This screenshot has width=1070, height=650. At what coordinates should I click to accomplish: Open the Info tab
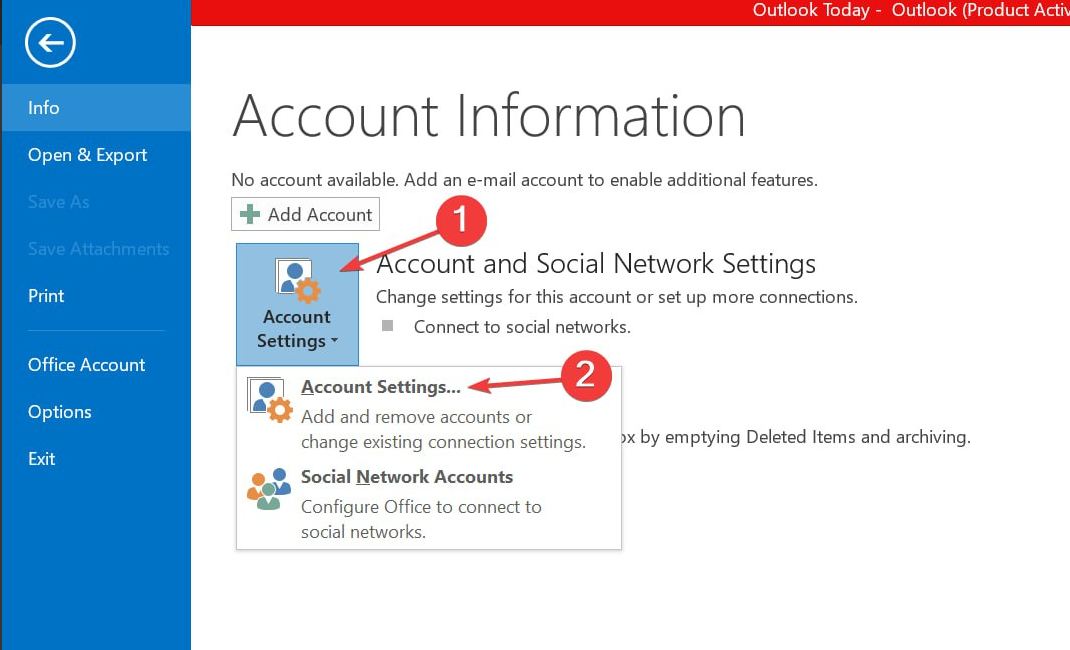(96, 108)
